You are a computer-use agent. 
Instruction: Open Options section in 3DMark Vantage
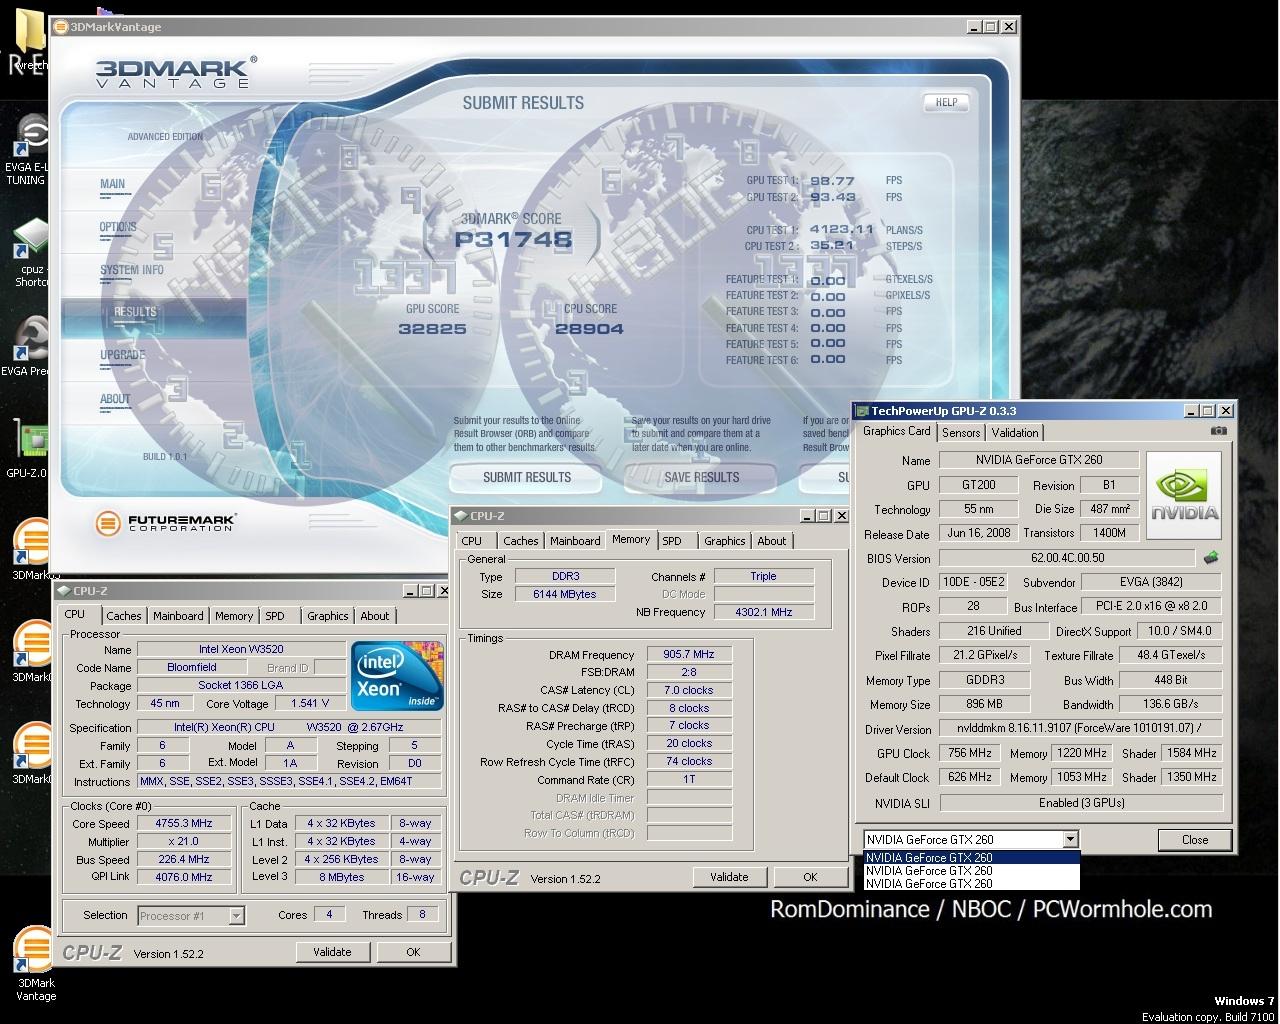point(118,227)
